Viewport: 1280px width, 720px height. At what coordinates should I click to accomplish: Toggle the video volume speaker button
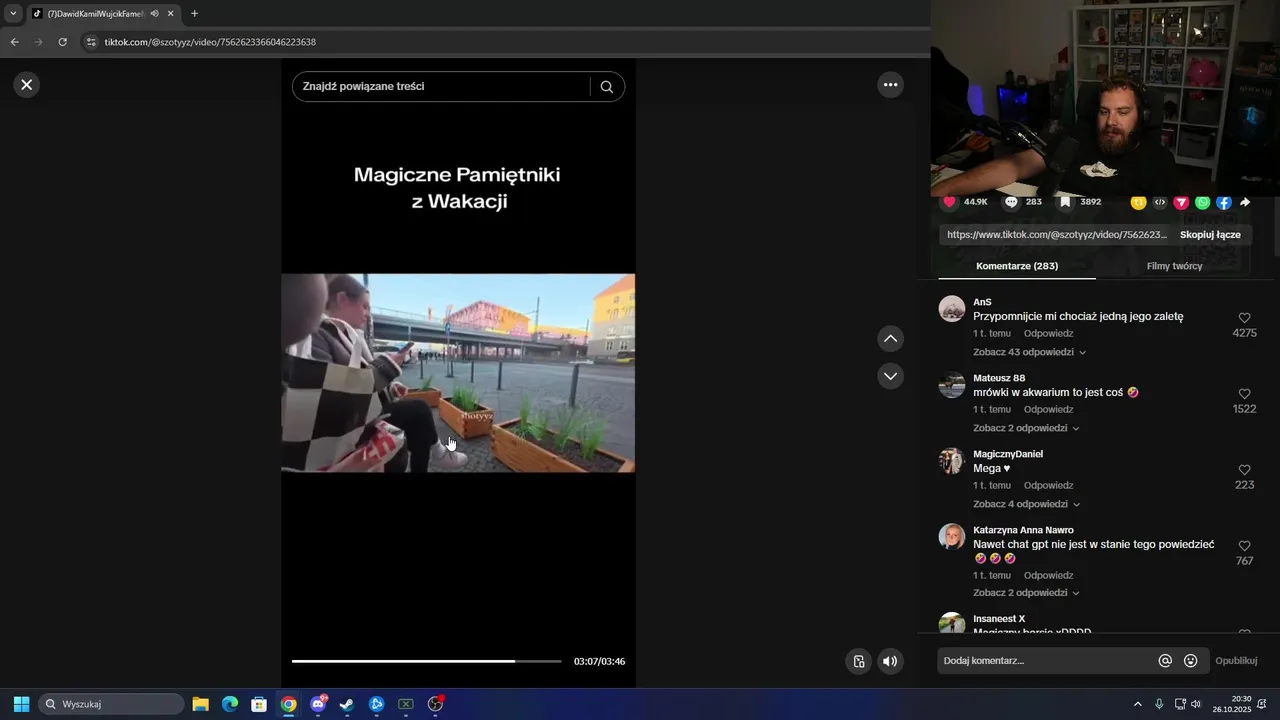(890, 661)
